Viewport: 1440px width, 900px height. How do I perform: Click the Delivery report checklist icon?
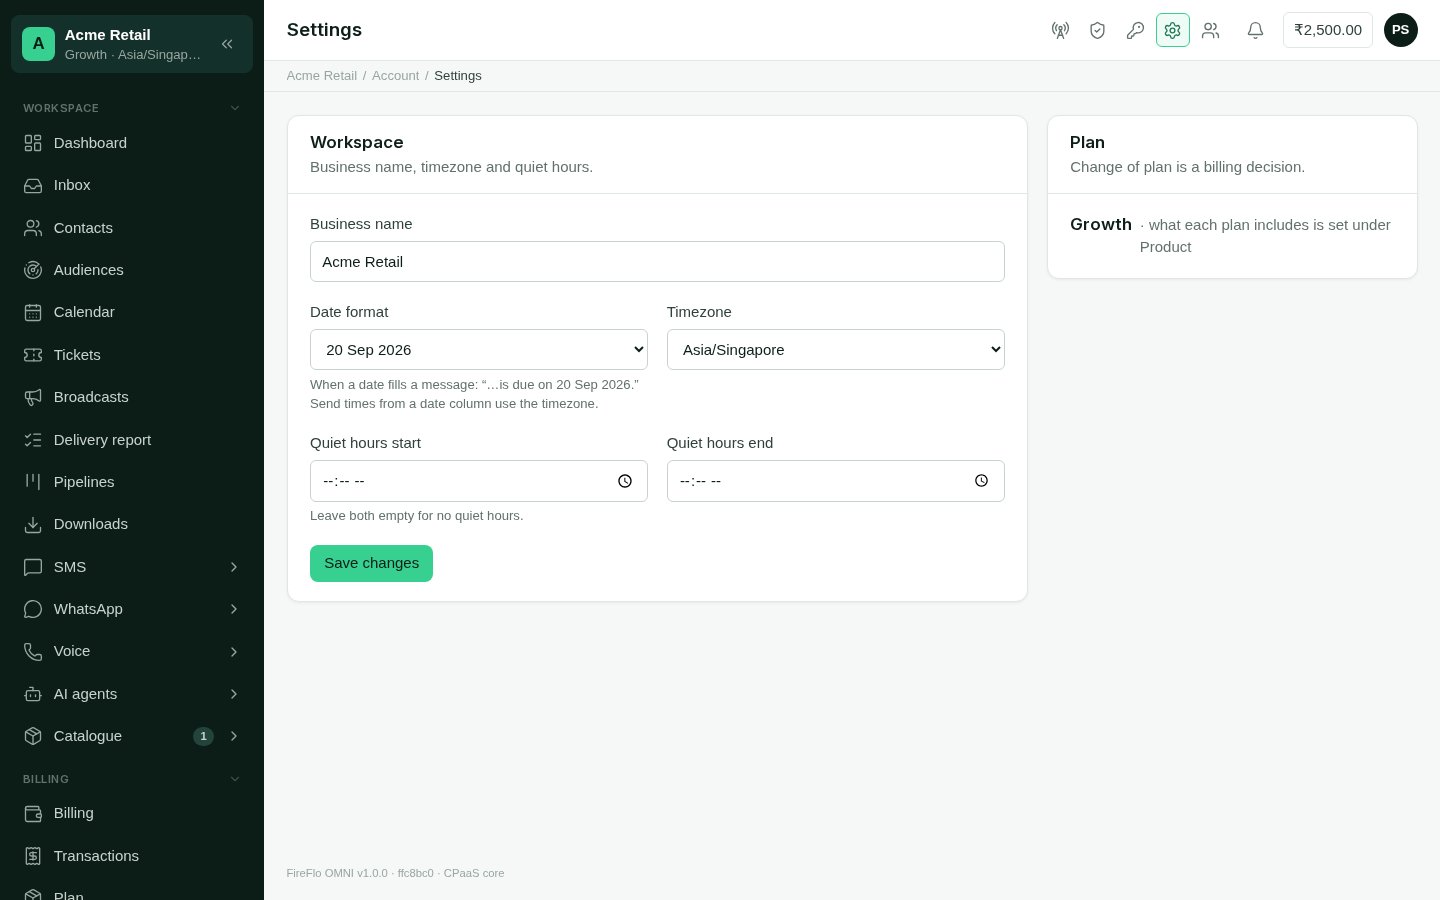click(33, 440)
